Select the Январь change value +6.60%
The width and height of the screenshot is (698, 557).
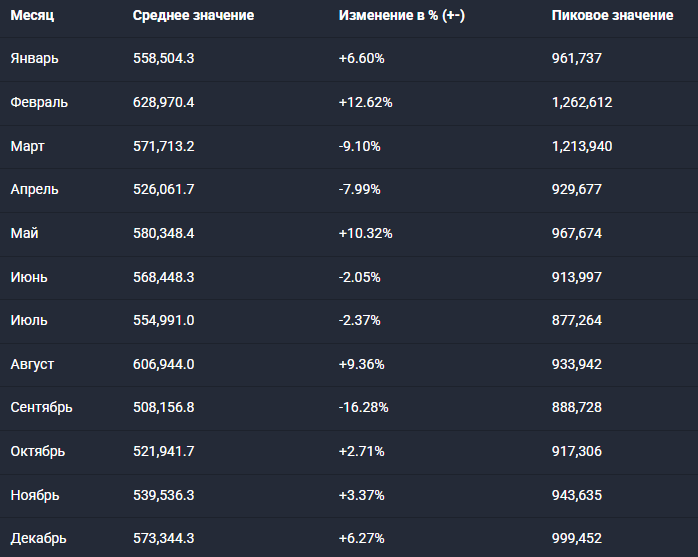pos(362,59)
